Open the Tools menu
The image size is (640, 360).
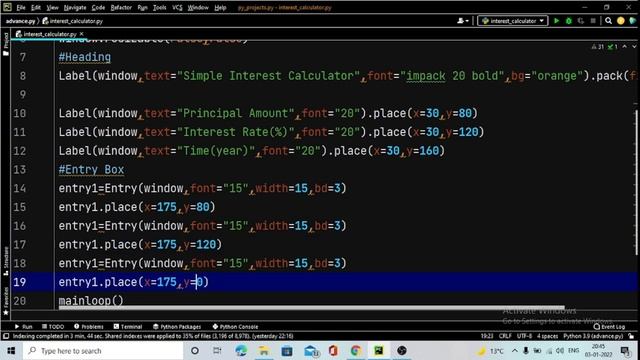[x=160, y=7]
